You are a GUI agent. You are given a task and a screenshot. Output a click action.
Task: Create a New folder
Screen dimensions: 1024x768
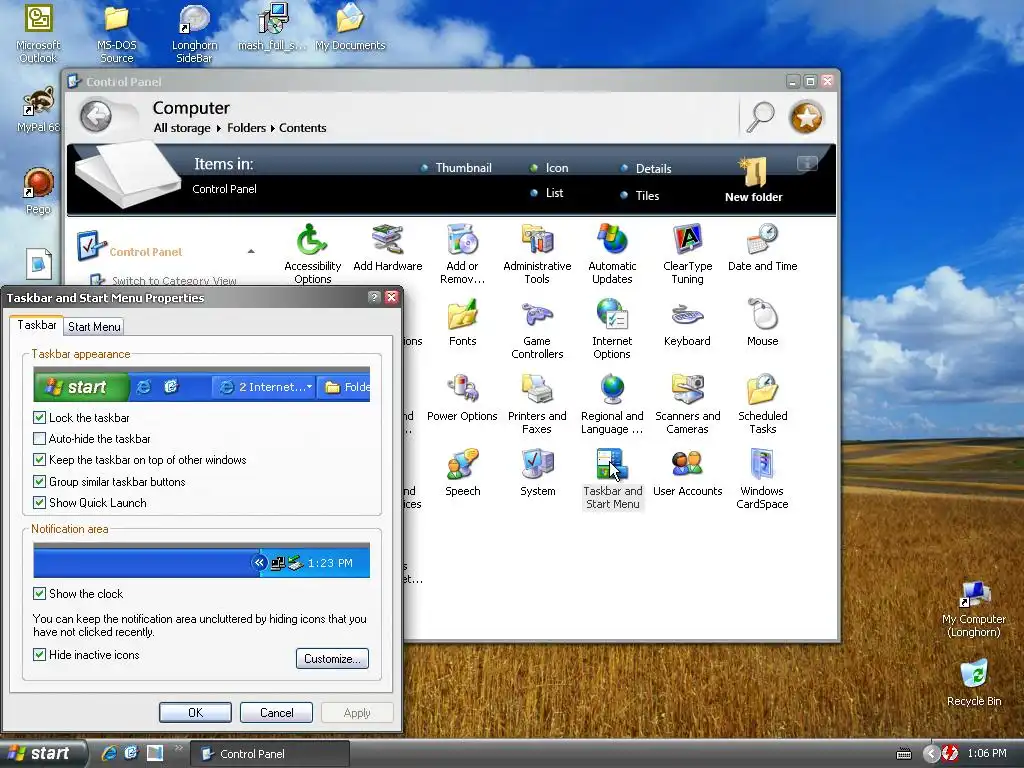point(753,180)
